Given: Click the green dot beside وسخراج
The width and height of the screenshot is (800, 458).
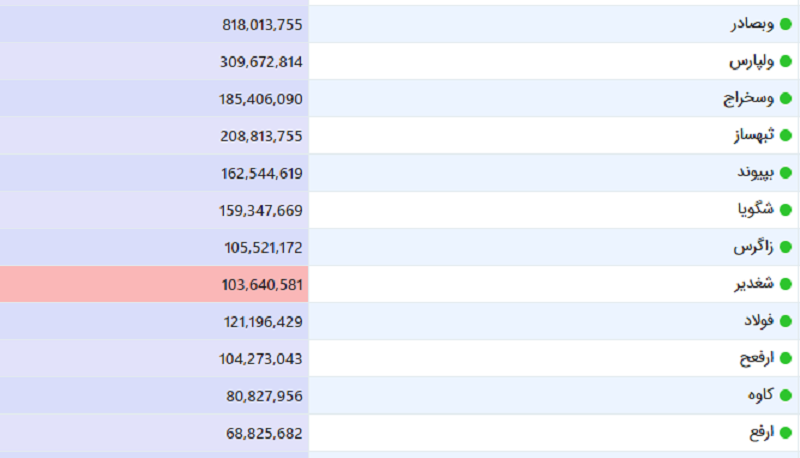Looking at the screenshot, I should tap(786, 98).
